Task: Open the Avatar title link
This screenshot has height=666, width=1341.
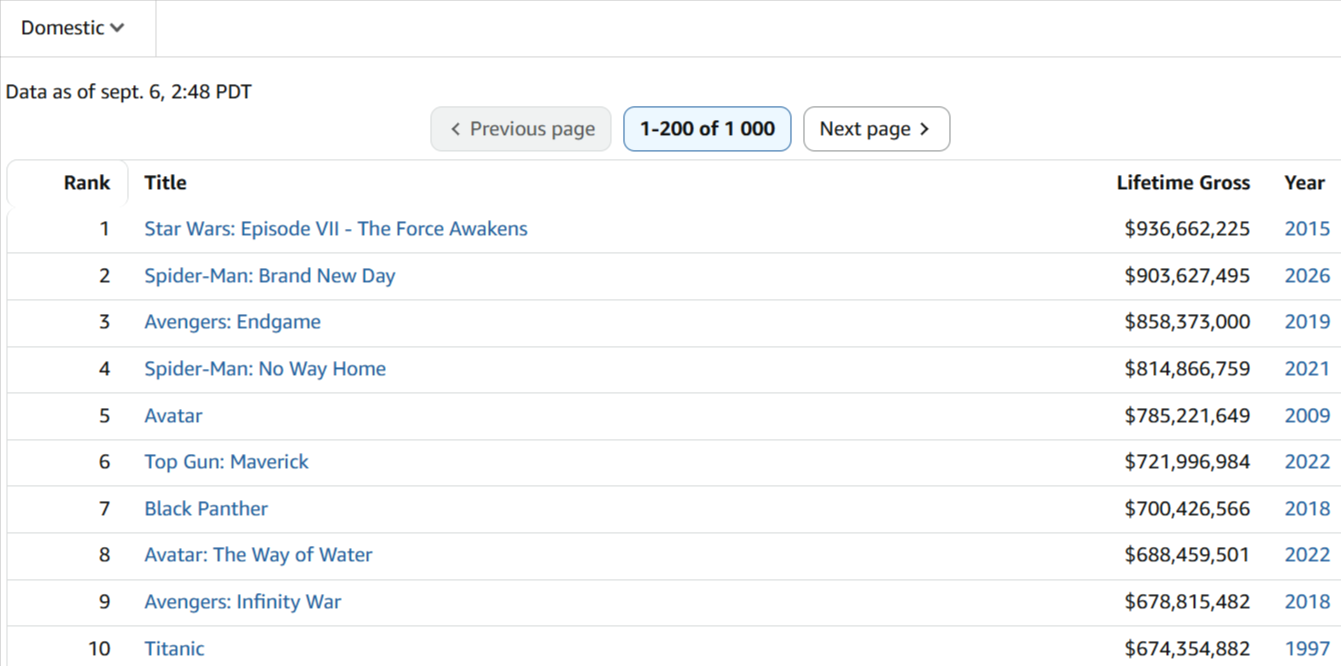Action: pos(173,416)
